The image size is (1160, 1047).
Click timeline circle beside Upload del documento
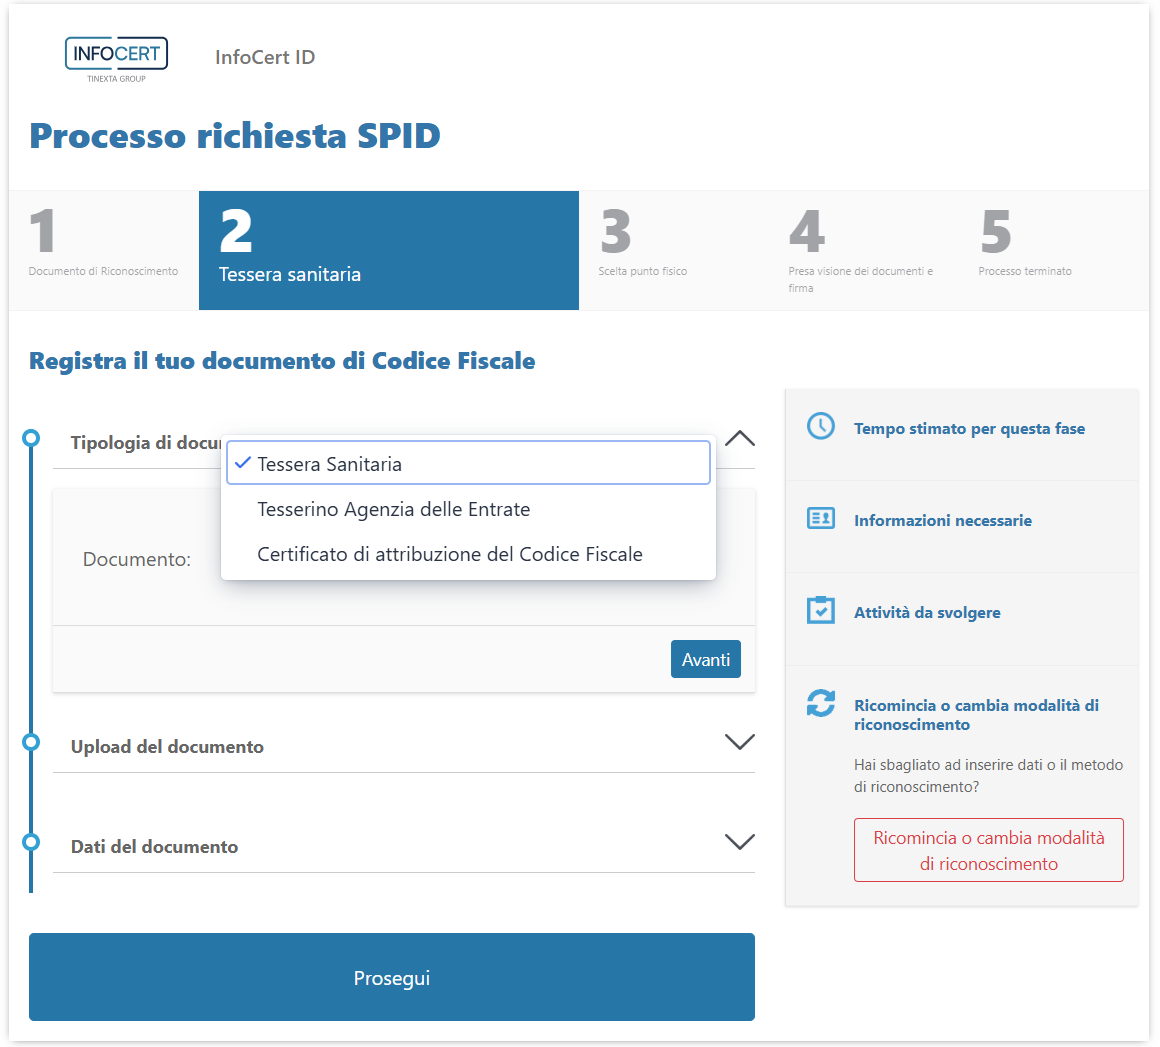(31, 742)
